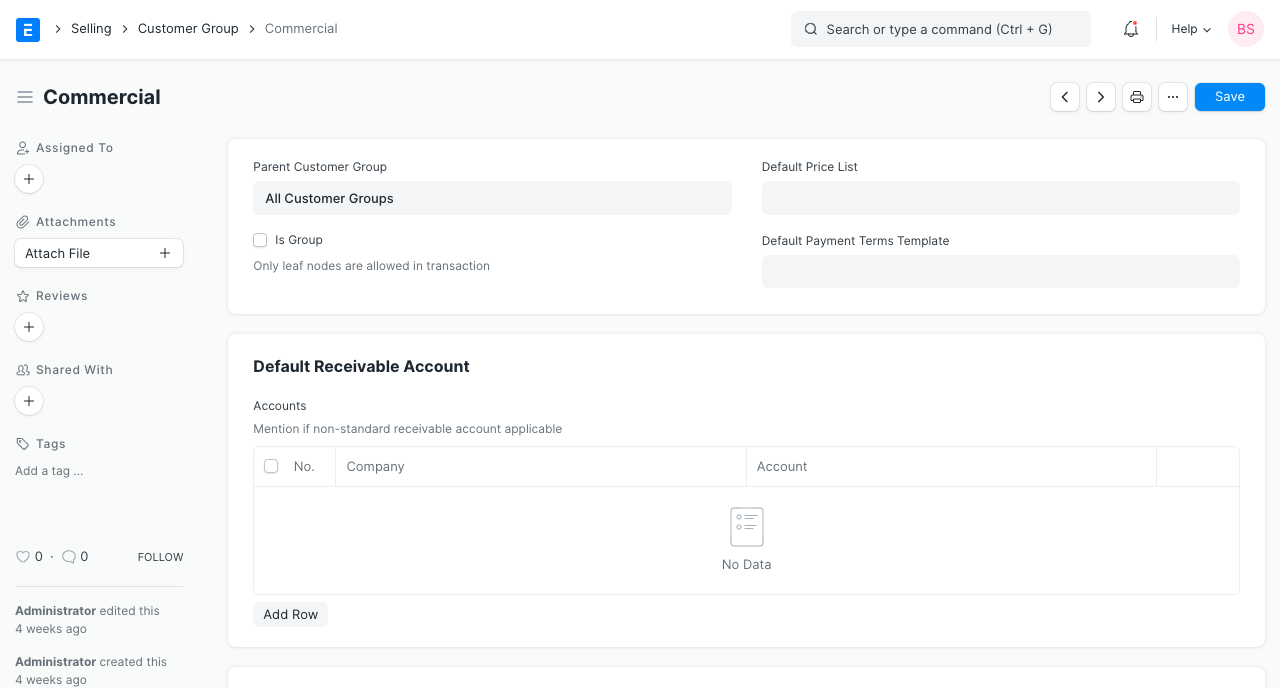Click the print icon
The image size is (1280, 688).
point(1137,97)
